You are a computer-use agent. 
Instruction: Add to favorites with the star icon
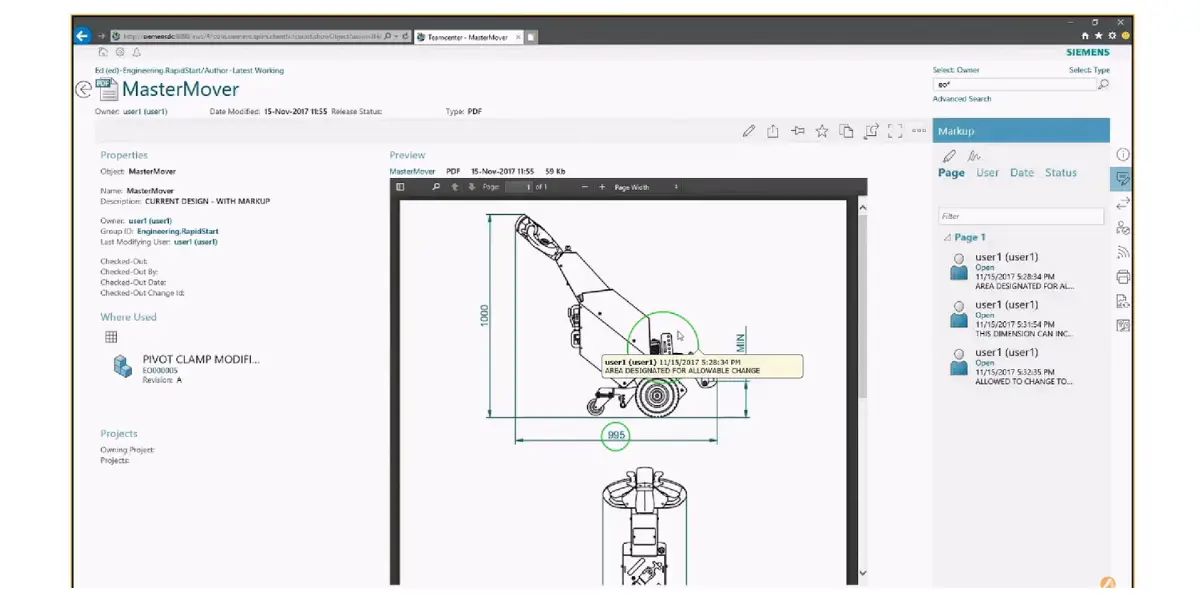822,131
